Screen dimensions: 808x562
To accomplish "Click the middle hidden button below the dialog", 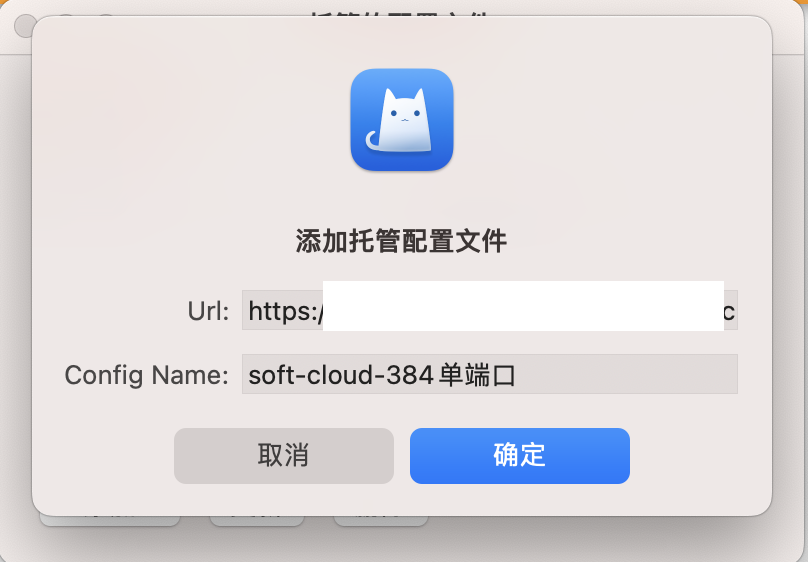I will point(257,520).
